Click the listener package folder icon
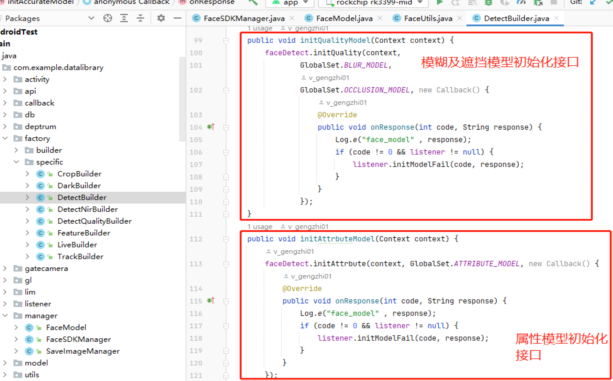The width and height of the screenshot is (613, 381). point(18,304)
